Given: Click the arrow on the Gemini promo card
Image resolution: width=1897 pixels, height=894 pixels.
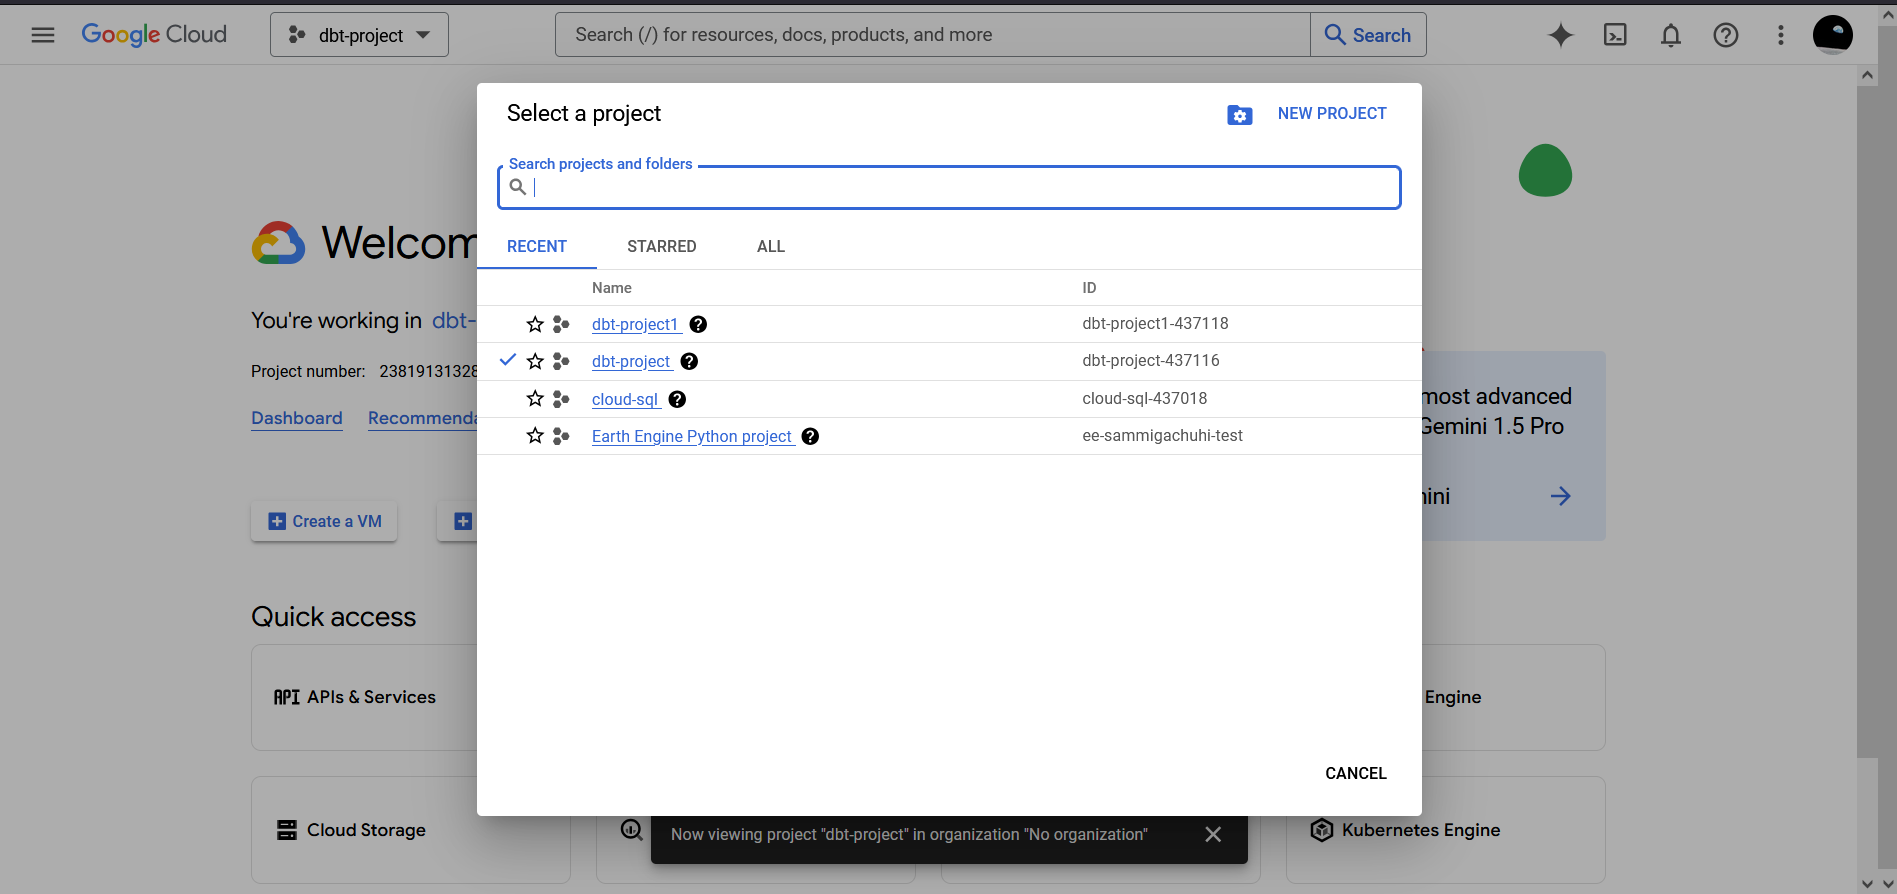Looking at the screenshot, I should click(x=1560, y=496).
